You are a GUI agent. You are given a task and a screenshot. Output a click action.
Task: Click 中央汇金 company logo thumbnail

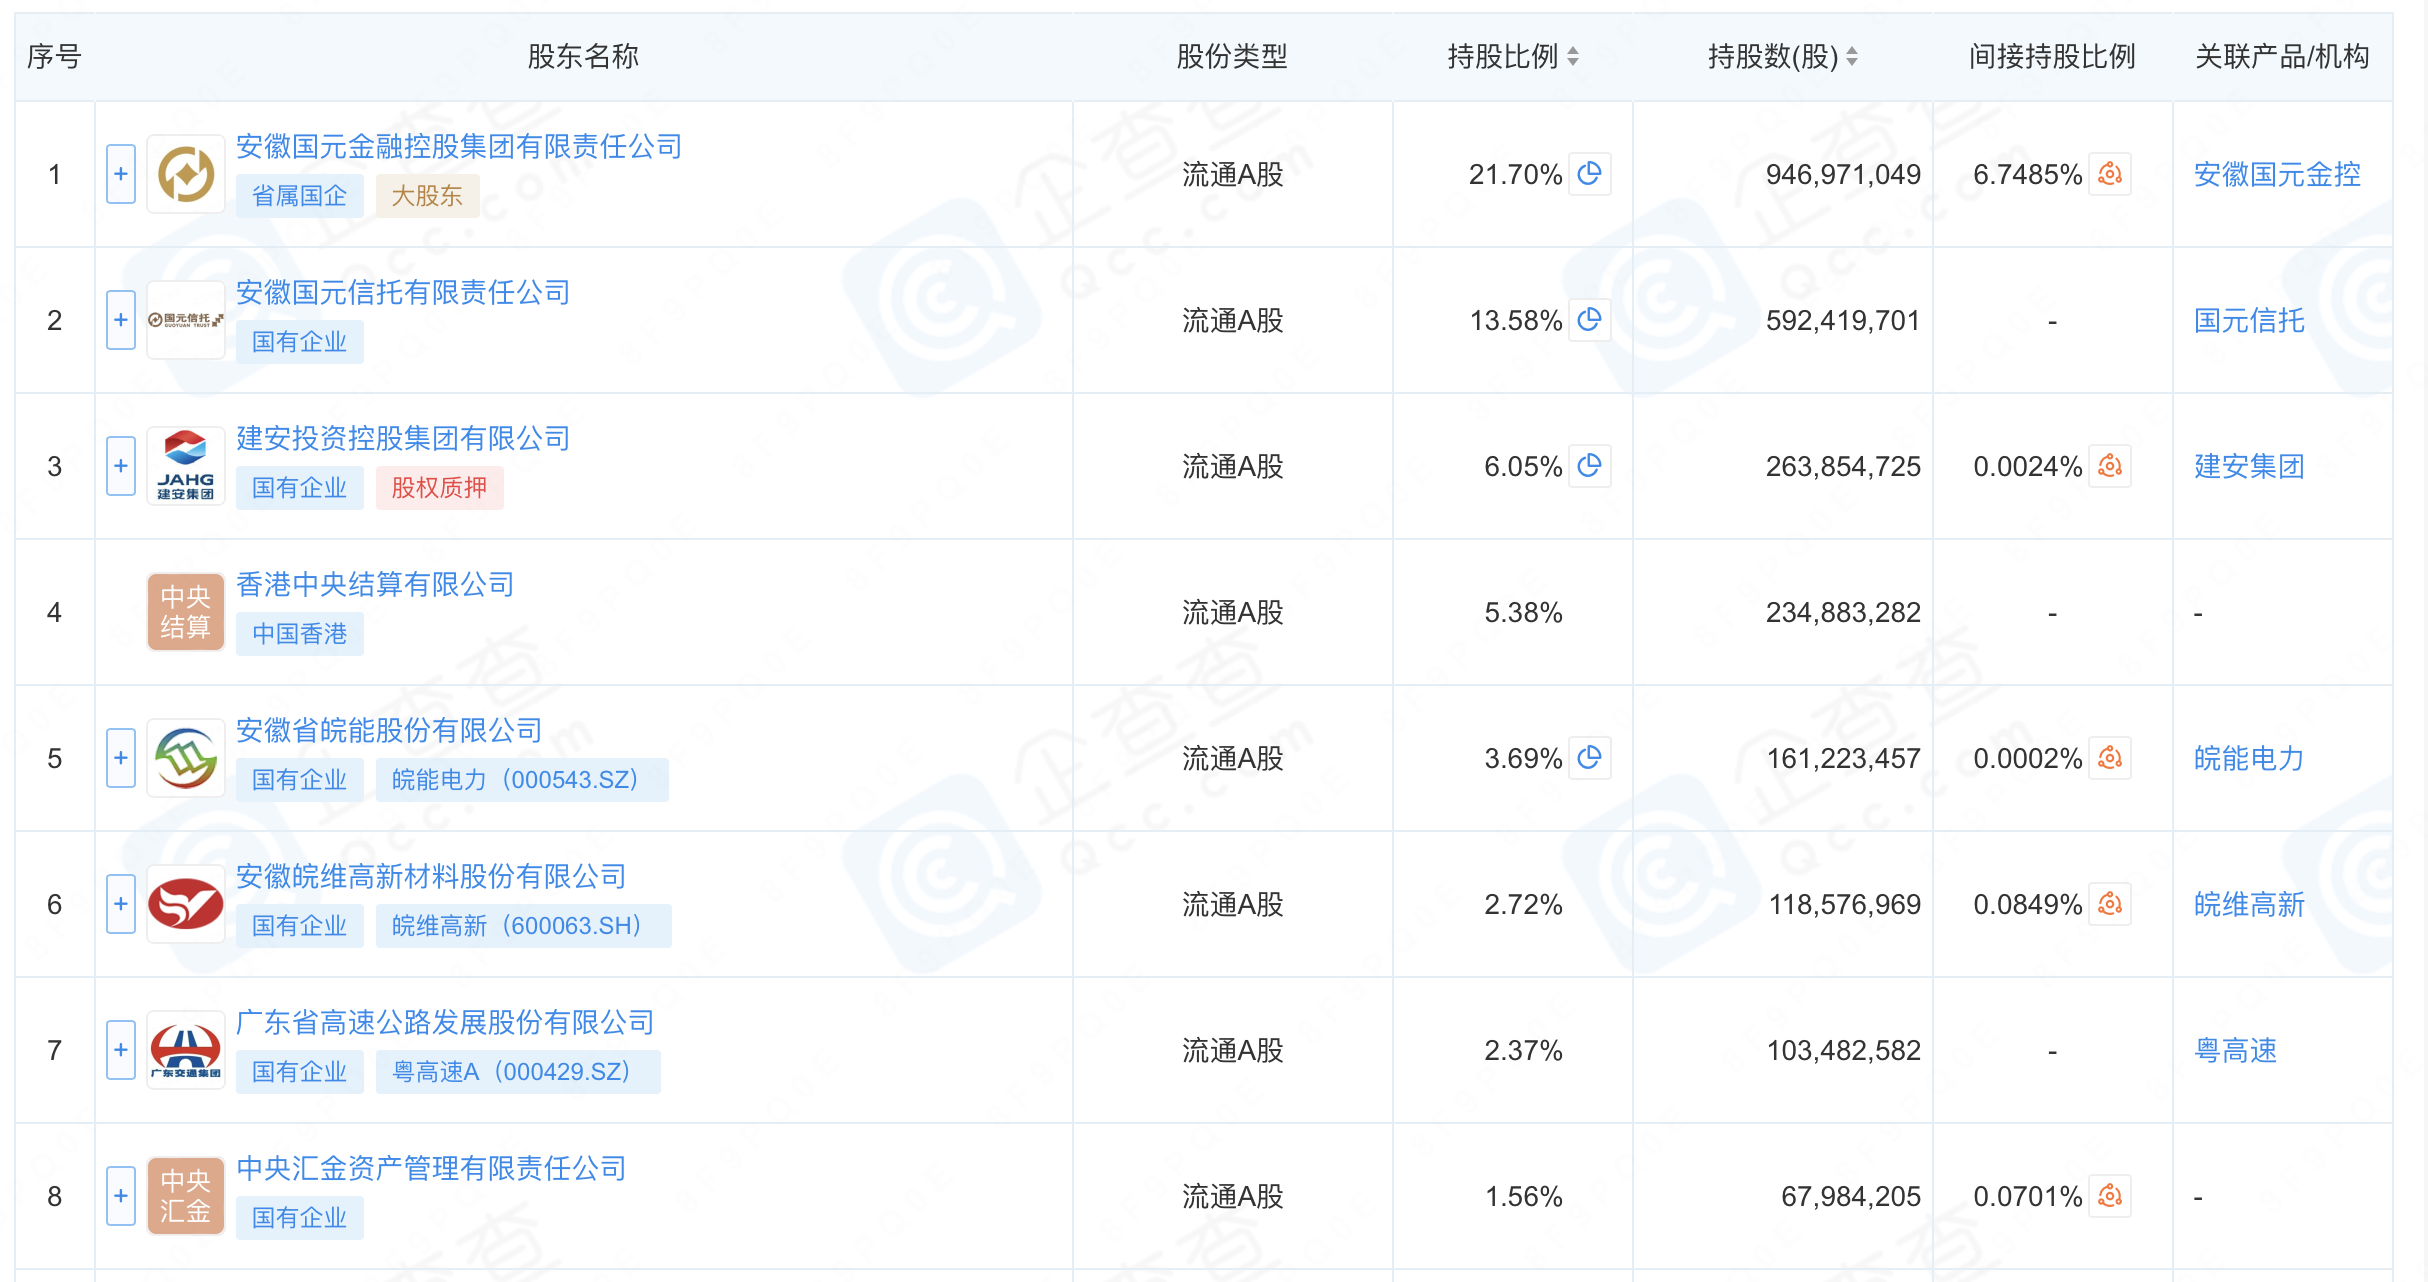186,1196
